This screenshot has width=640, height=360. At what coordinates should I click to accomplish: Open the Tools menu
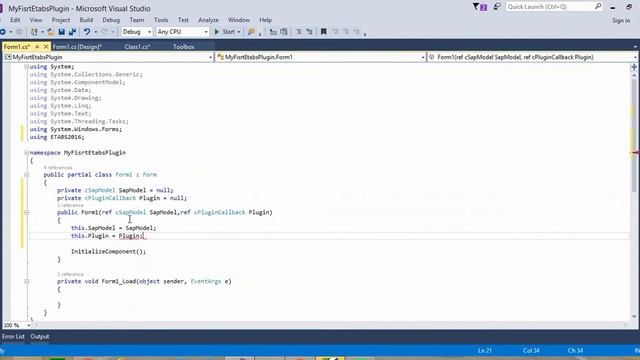tap(161, 20)
